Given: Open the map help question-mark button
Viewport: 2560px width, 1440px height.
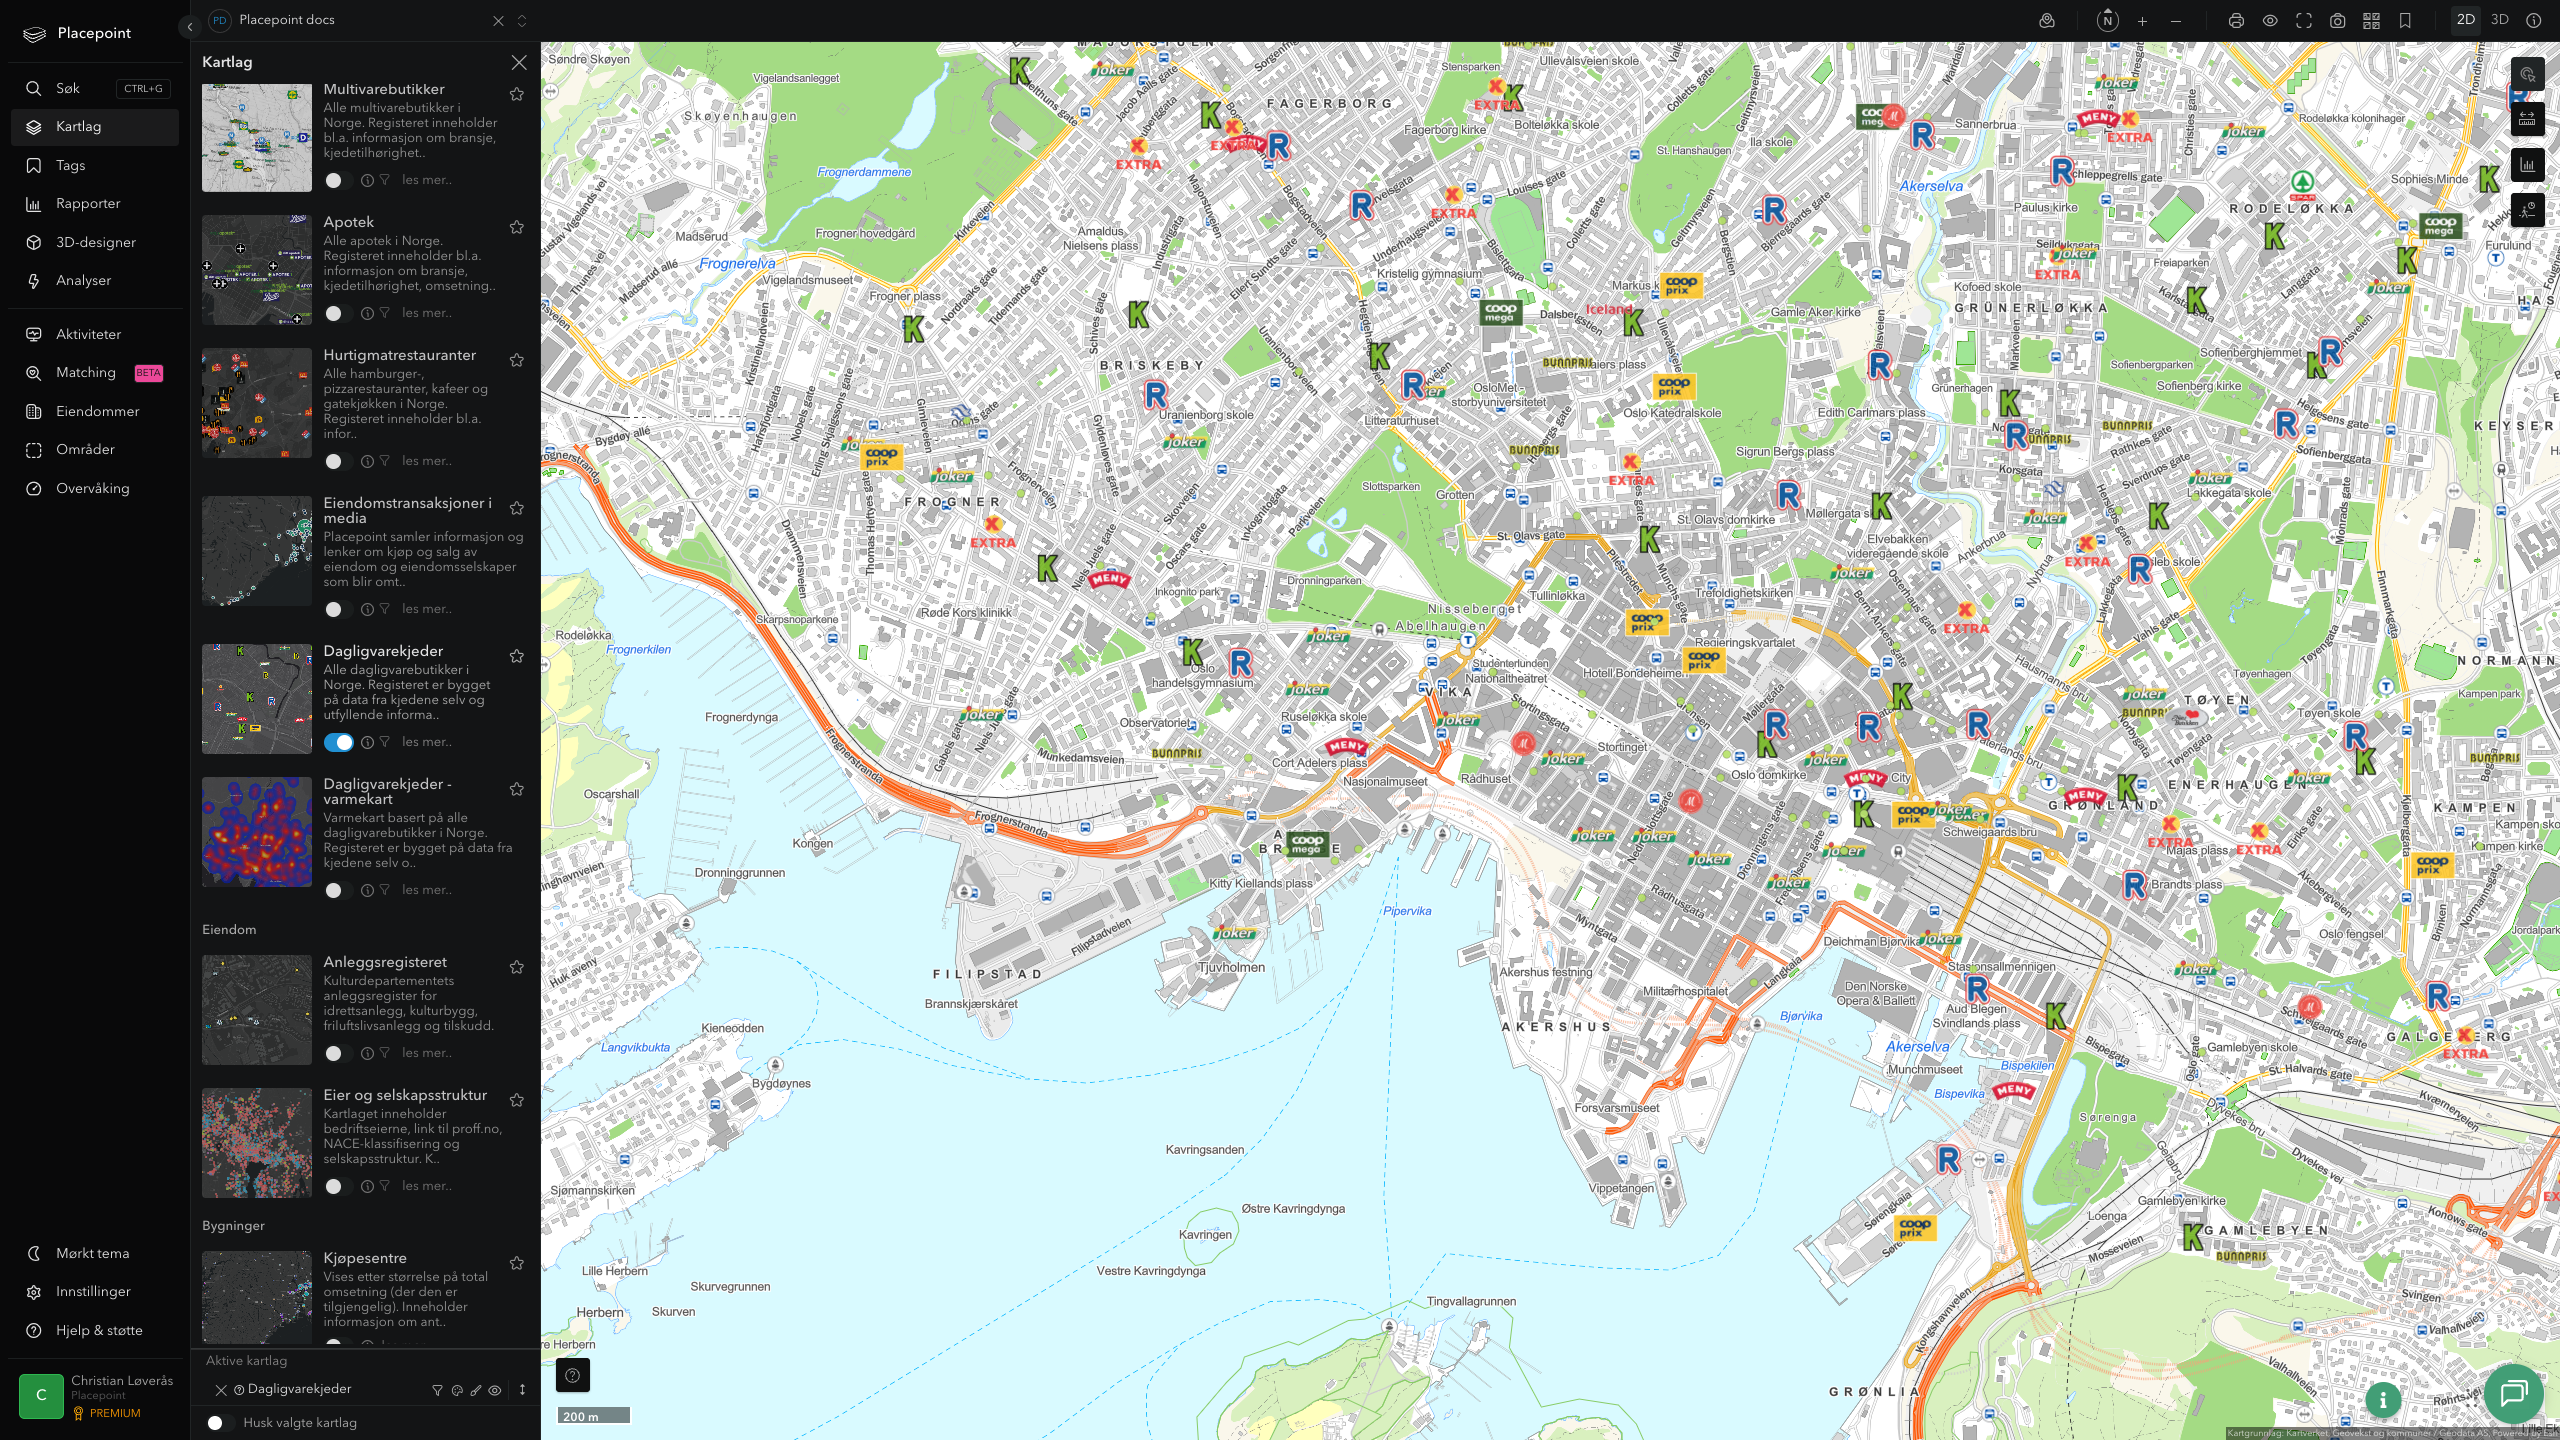Looking at the screenshot, I should point(572,1375).
